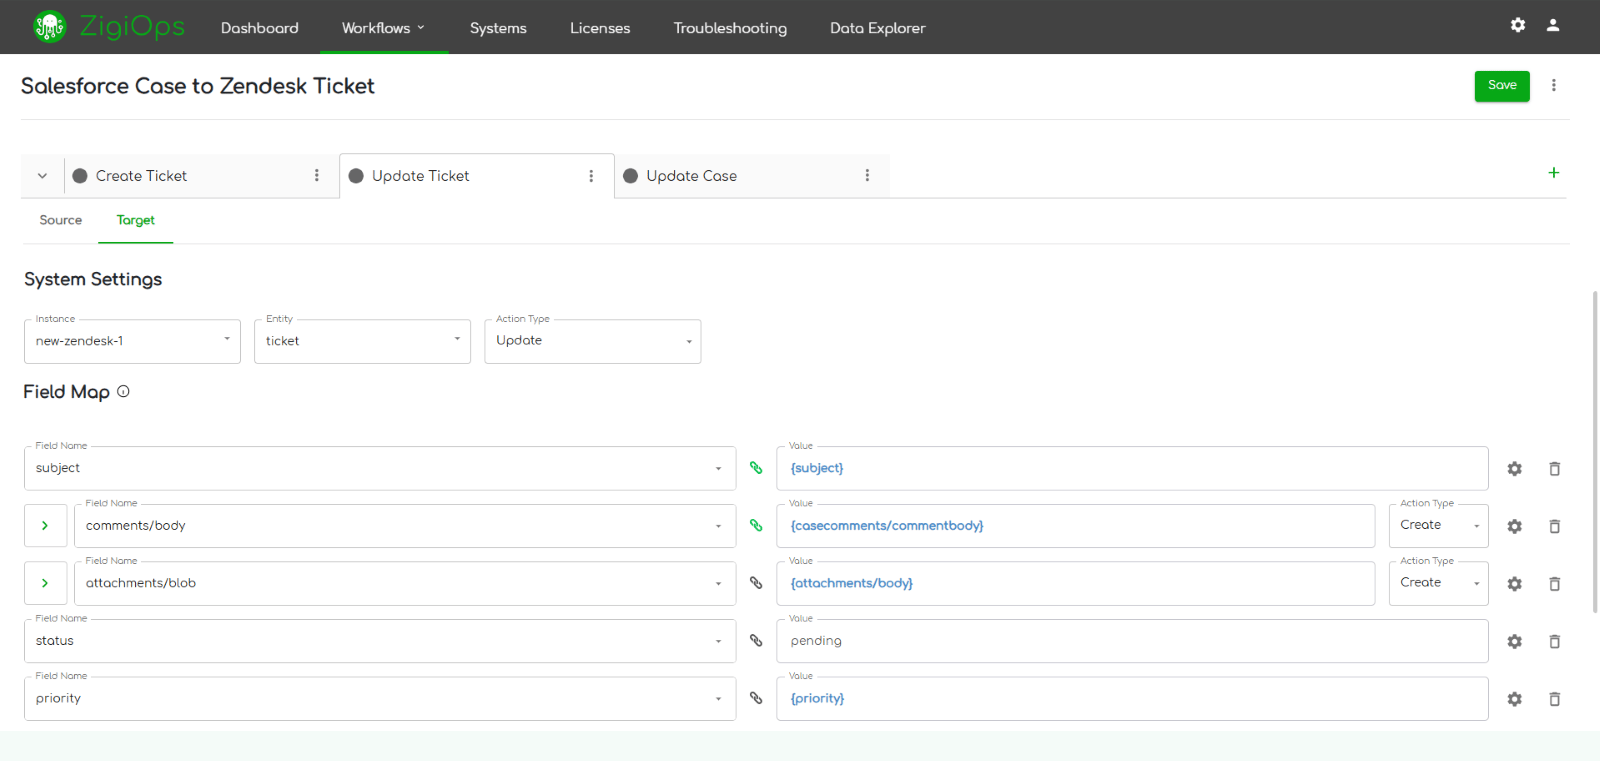Image resolution: width=1600 pixels, height=761 pixels.
Task: Go to the Dashboard menu
Action: click(x=260, y=28)
